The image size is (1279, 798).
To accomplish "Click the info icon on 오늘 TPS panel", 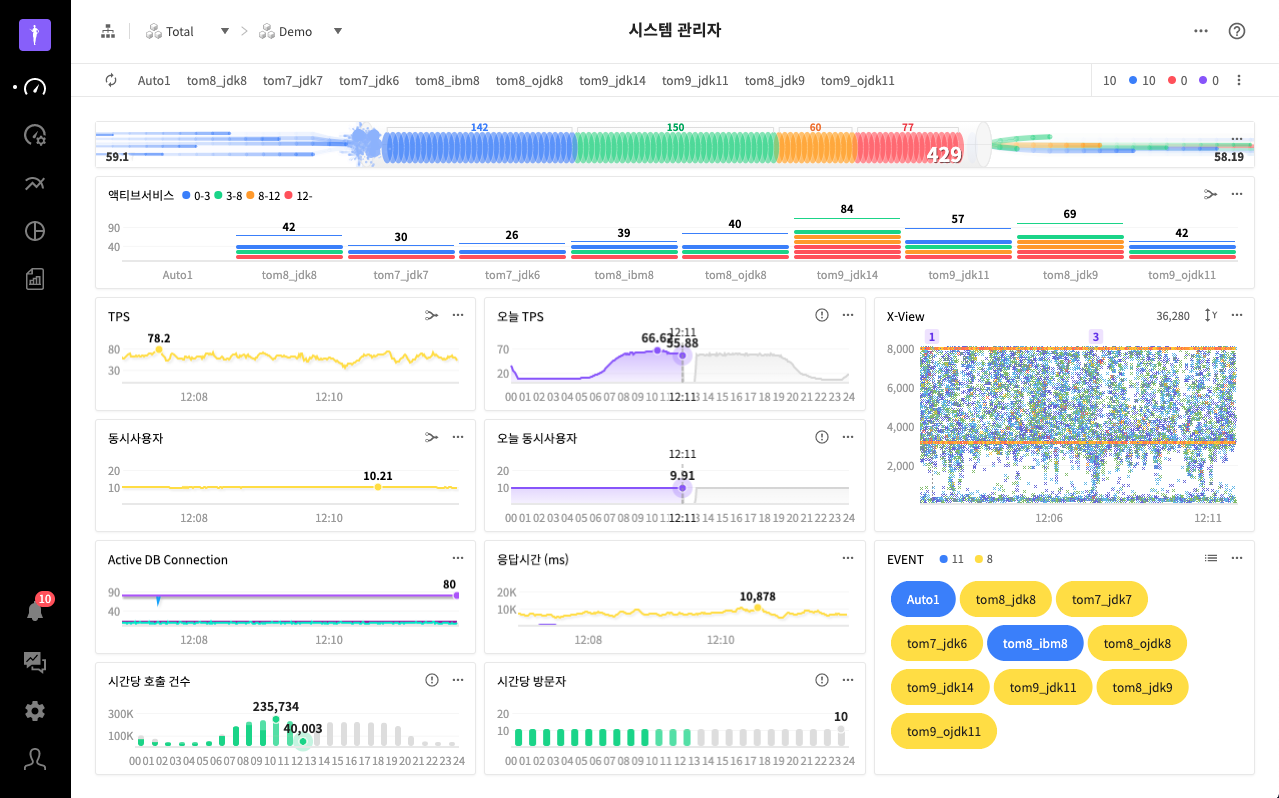I will (821, 315).
